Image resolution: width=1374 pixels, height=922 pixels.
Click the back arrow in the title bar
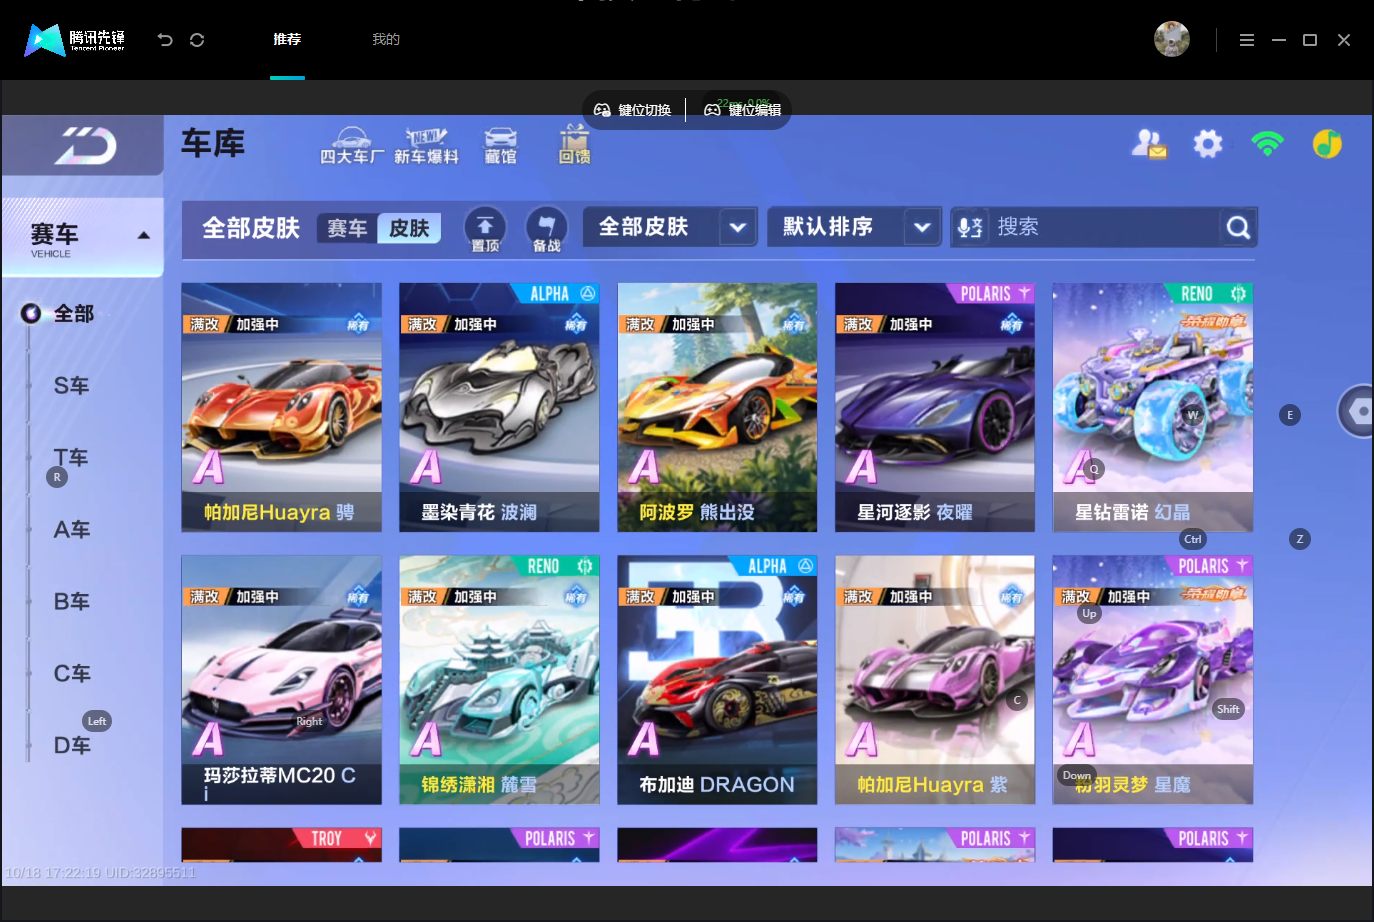[165, 40]
